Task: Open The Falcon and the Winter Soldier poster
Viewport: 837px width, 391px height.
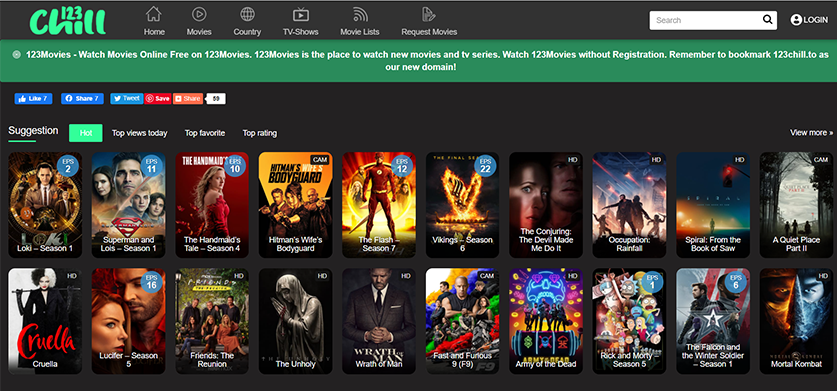Action: 713,321
